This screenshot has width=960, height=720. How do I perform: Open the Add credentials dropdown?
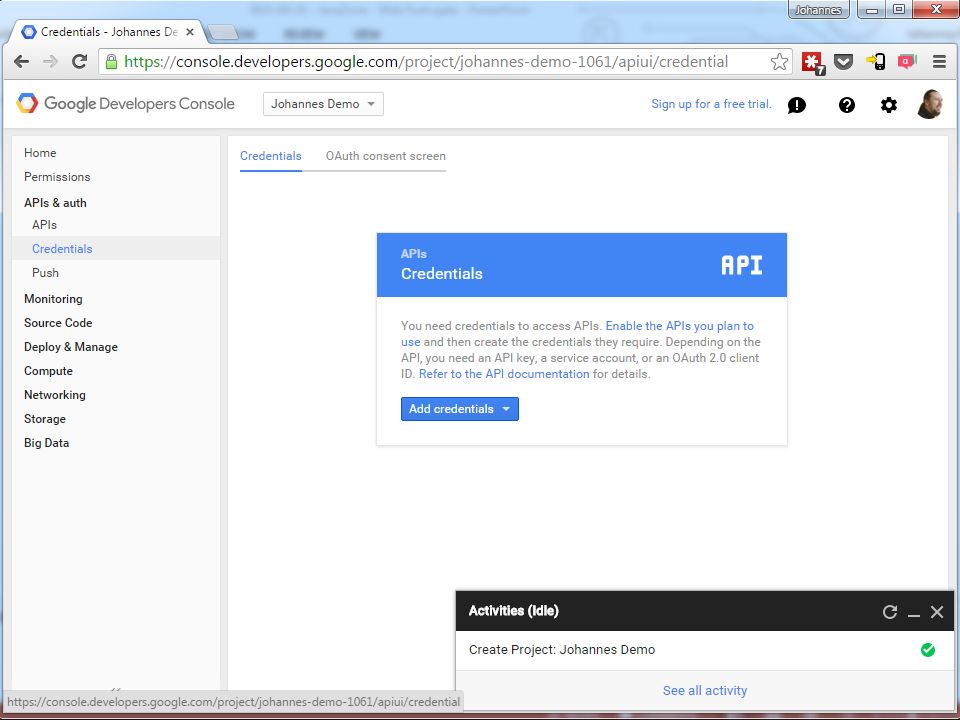coord(460,409)
